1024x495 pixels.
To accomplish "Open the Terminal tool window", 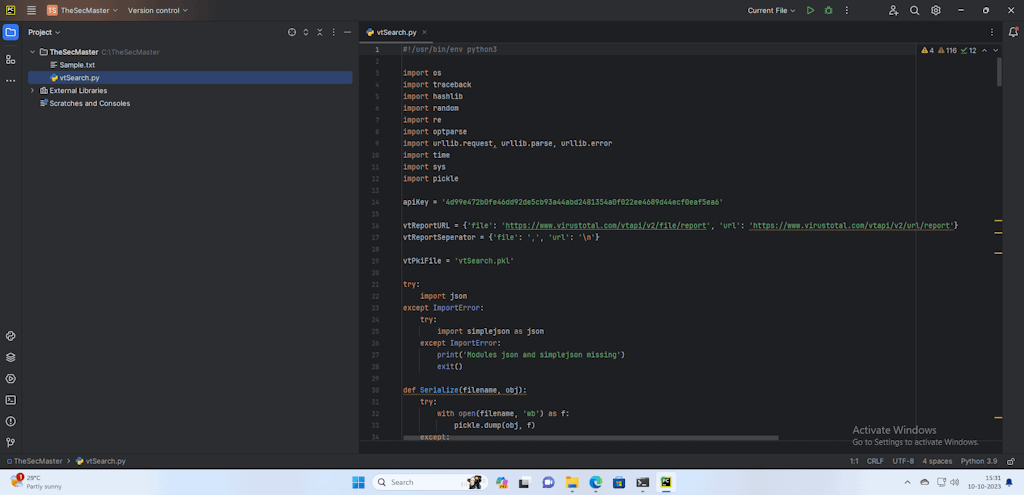I will (10, 400).
